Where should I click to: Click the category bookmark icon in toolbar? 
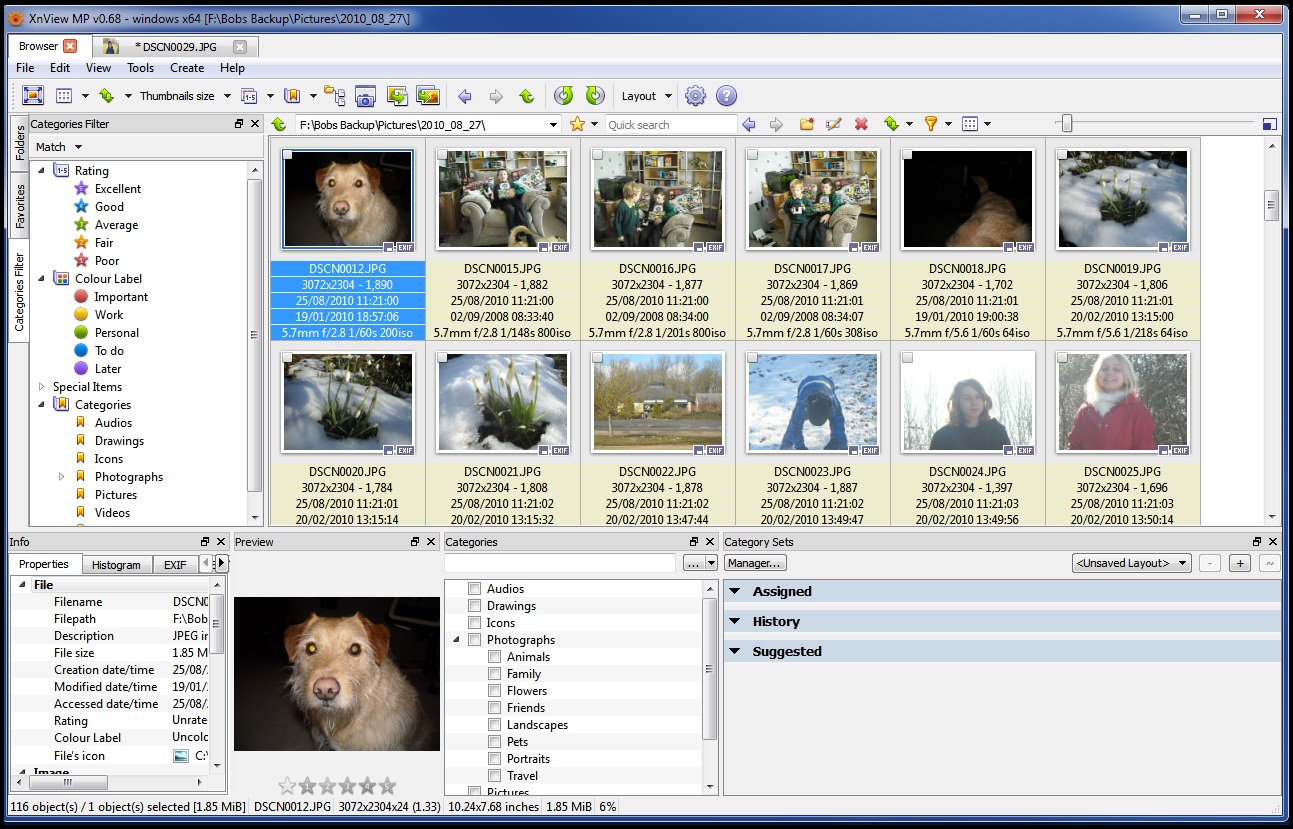pyautogui.click(x=292, y=96)
